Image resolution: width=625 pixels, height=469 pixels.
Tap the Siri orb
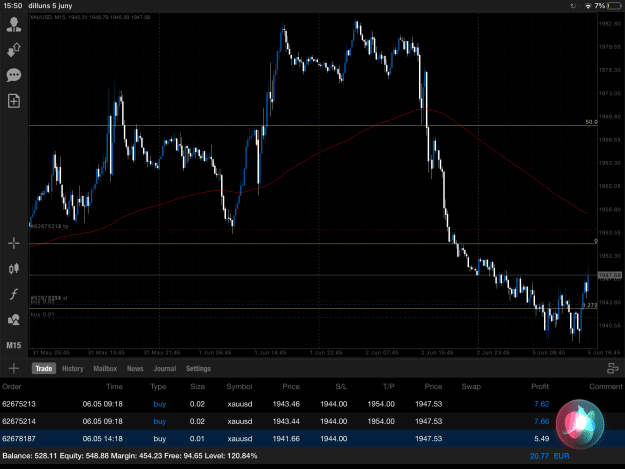point(580,424)
